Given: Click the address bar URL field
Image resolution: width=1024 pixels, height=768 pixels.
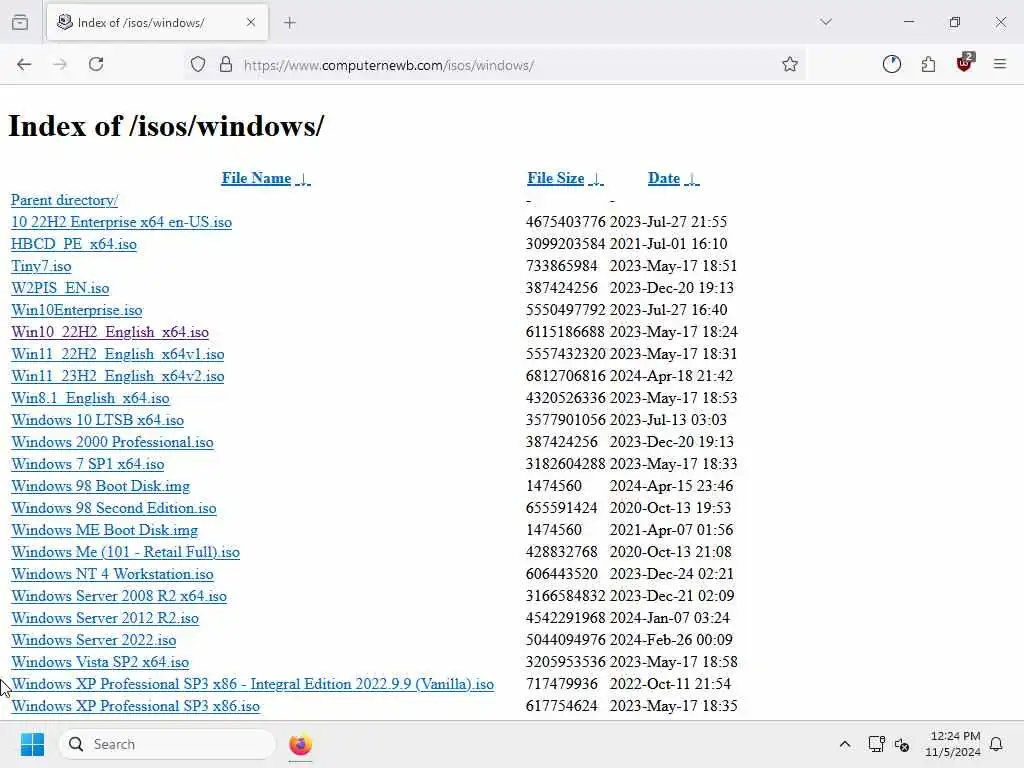Looking at the screenshot, I should pos(496,65).
